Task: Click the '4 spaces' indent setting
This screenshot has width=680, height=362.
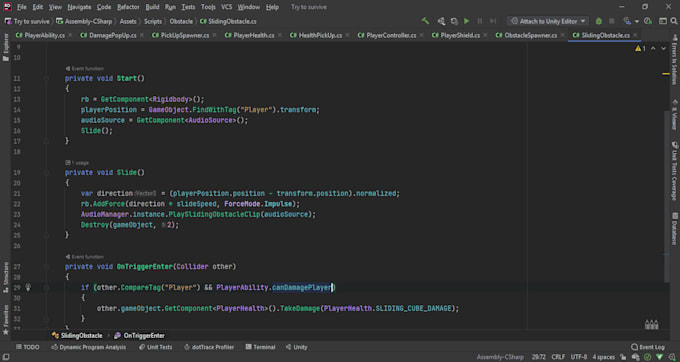Action: click(x=604, y=357)
